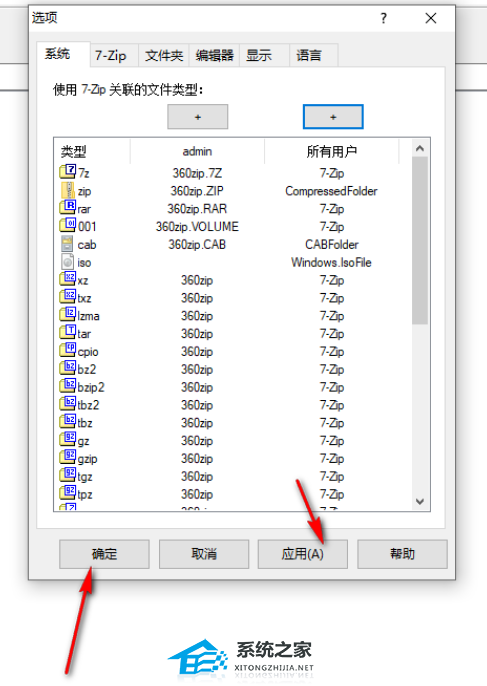Click the gzip file type icon

tap(68, 458)
